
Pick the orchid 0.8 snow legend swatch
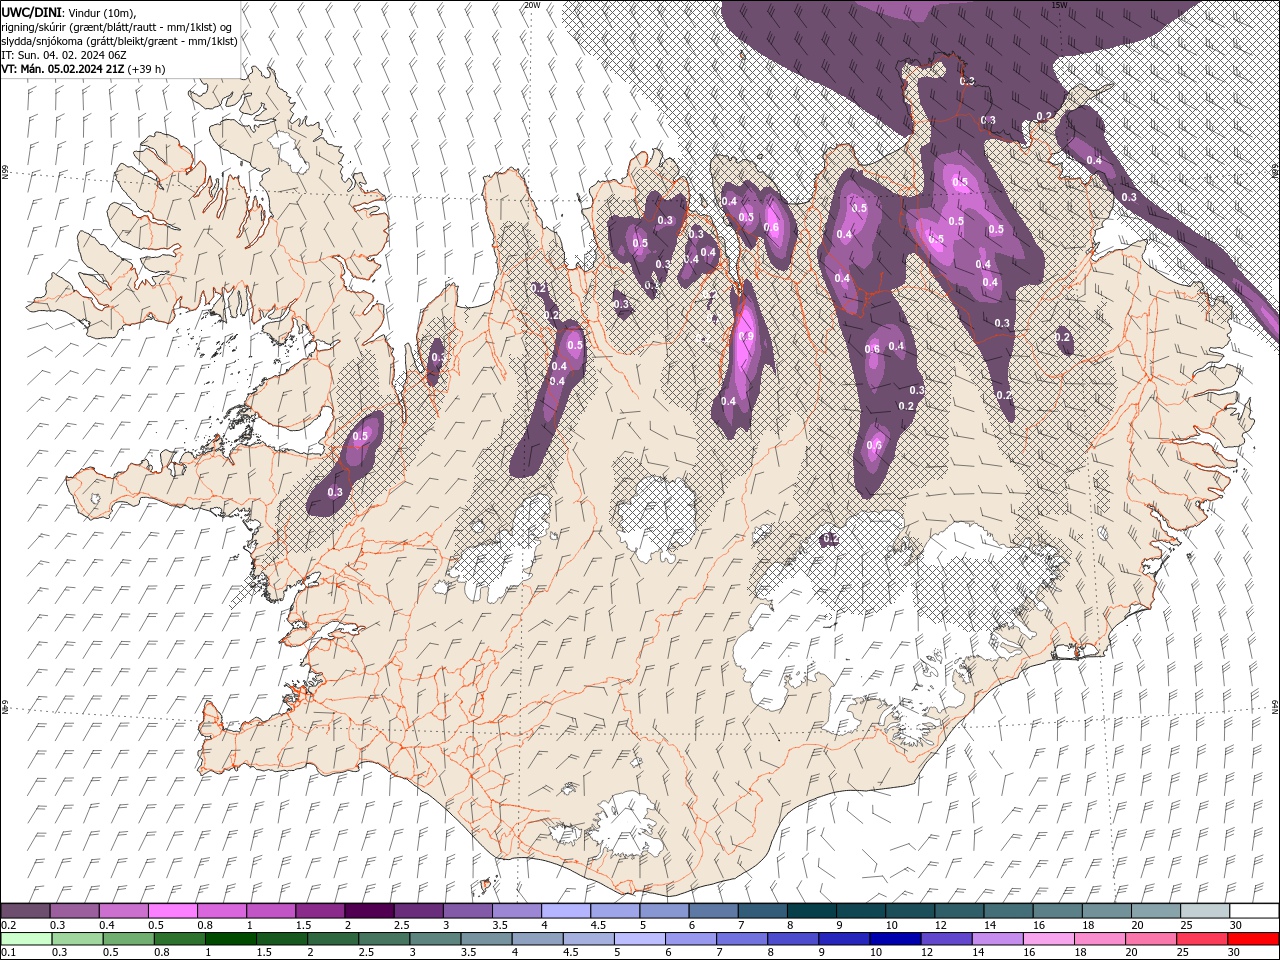point(222,911)
